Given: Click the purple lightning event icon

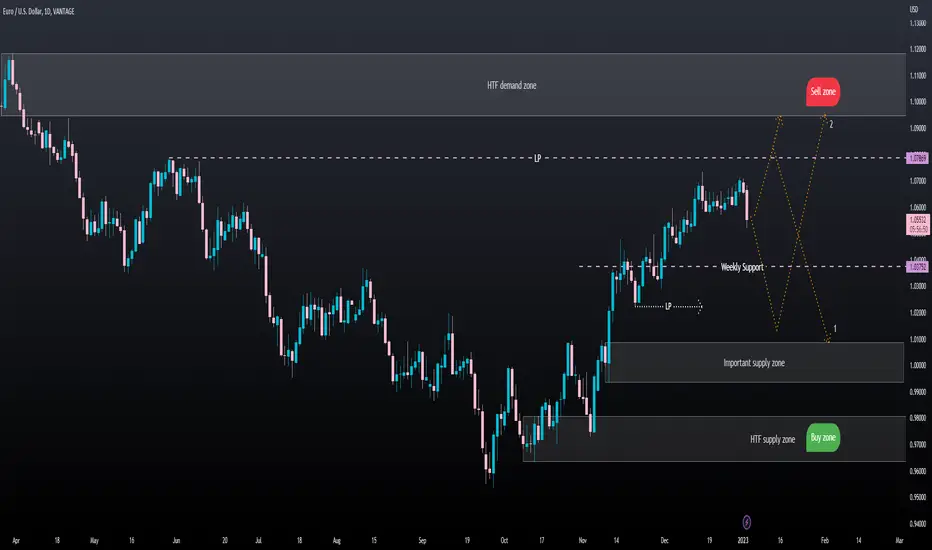Looking at the screenshot, I should (747, 522).
